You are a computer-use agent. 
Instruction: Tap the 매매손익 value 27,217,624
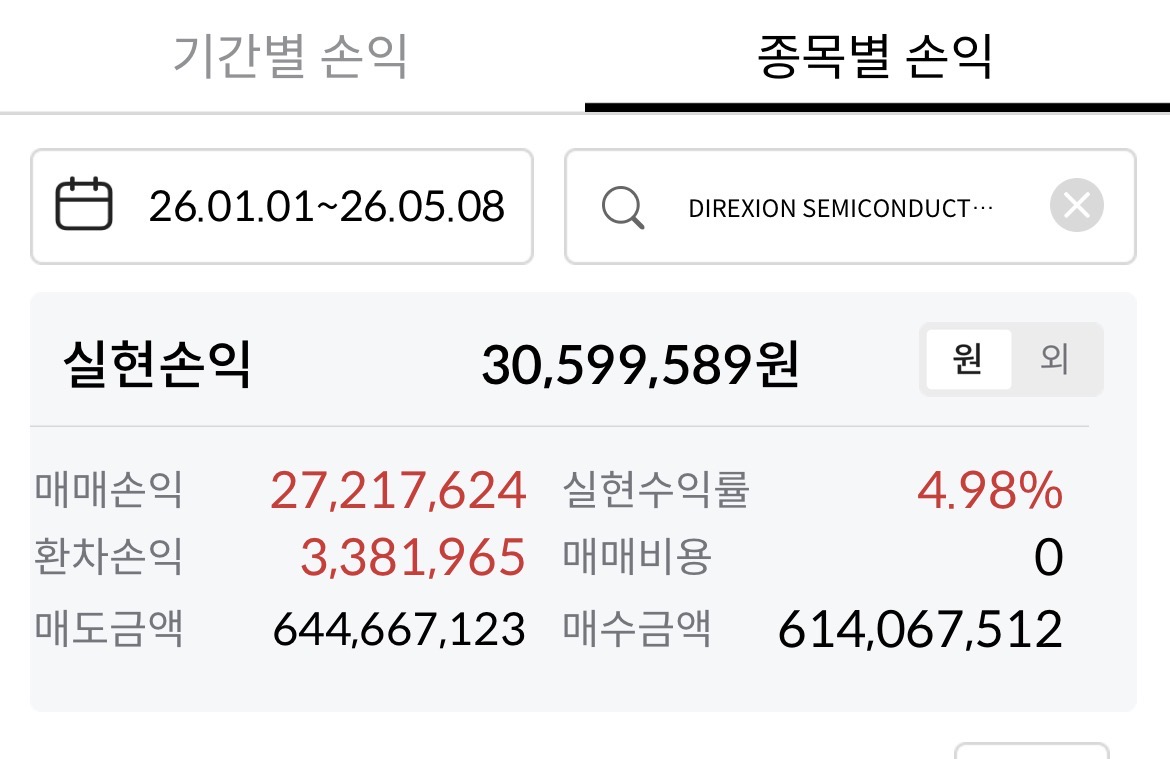coord(398,490)
